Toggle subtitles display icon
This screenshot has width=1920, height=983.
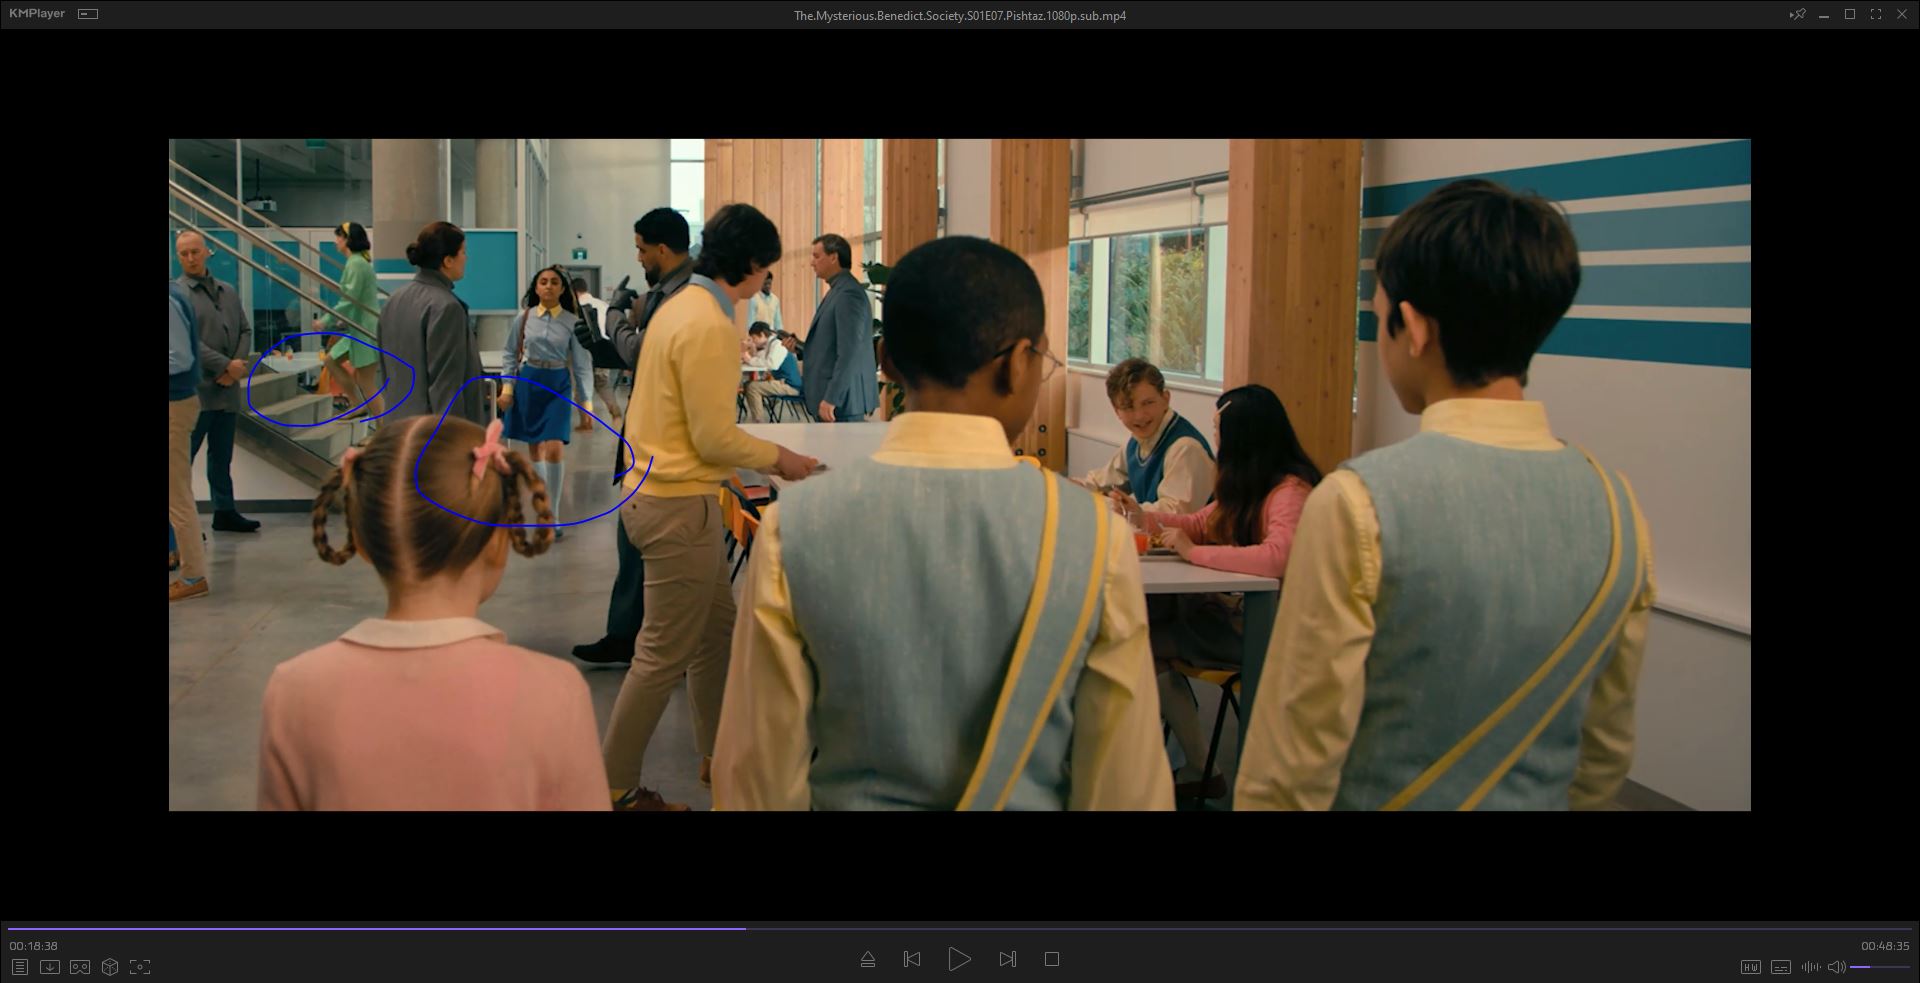tap(1780, 967)
